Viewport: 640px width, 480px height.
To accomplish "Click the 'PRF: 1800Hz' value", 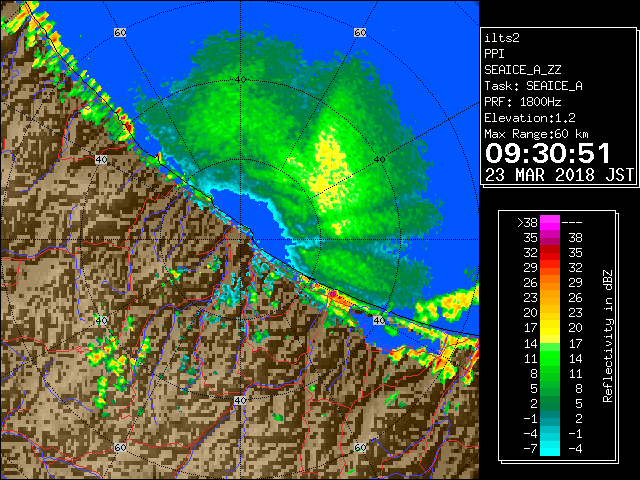I will click(x=523, y=102).
